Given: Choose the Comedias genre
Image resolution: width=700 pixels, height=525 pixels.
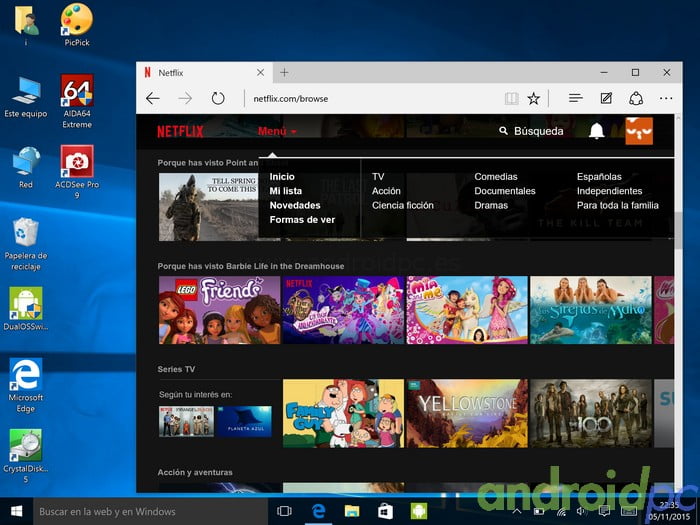Looking at the screenshot, I should point(496,177).
